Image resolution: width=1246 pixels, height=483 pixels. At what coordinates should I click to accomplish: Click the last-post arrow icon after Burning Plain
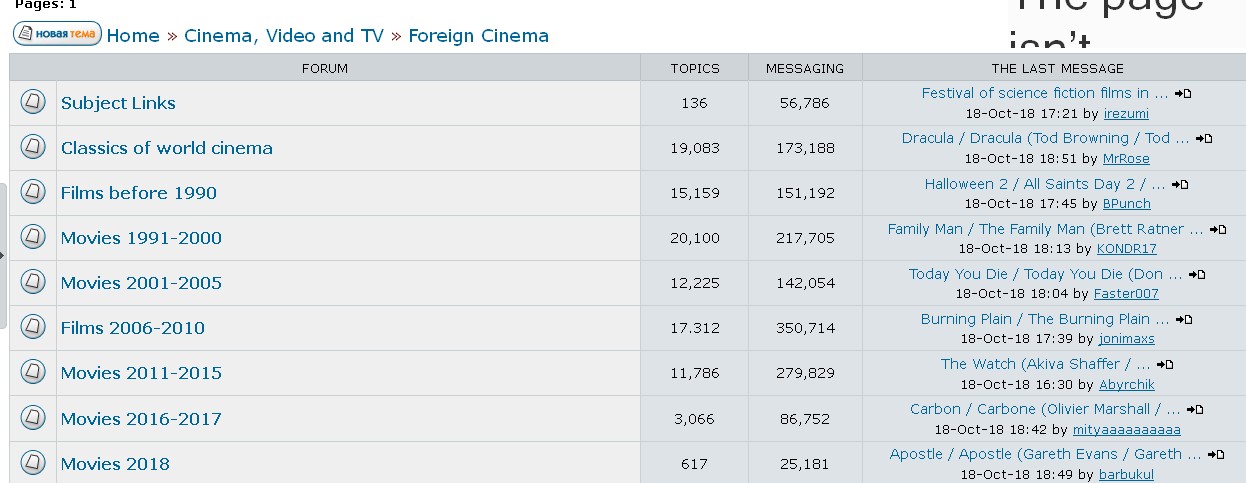(1184, 320)
